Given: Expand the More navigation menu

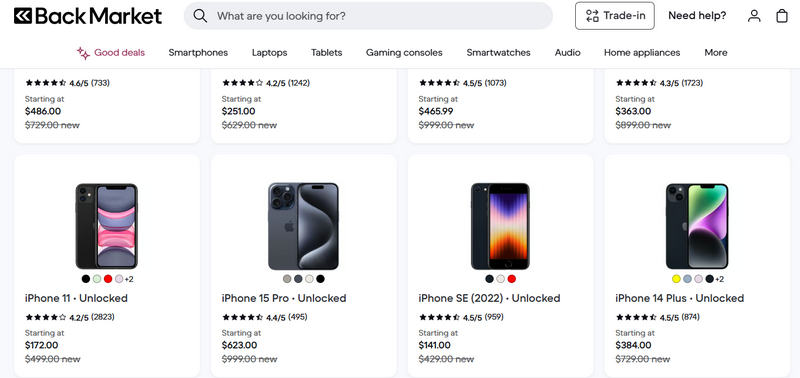Looking at the screenshot, I should [x=716, y=53].
